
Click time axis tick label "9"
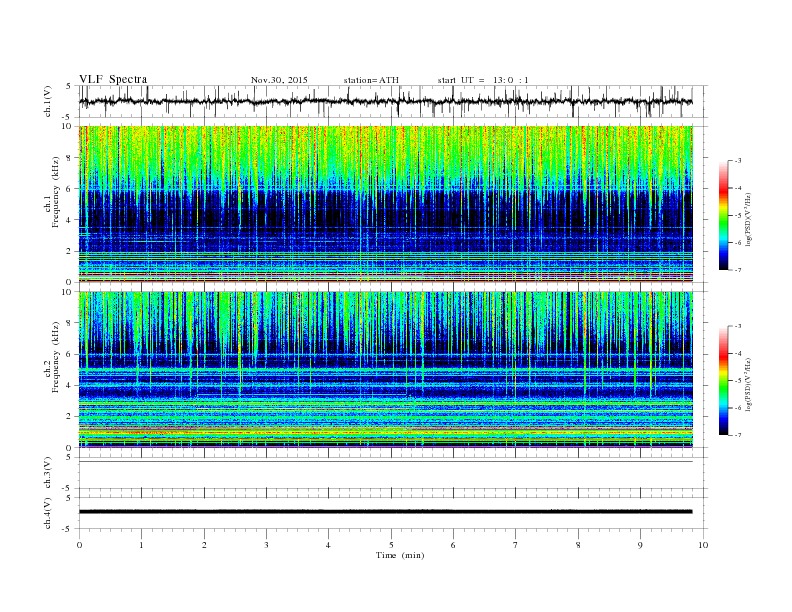[640, 545]
